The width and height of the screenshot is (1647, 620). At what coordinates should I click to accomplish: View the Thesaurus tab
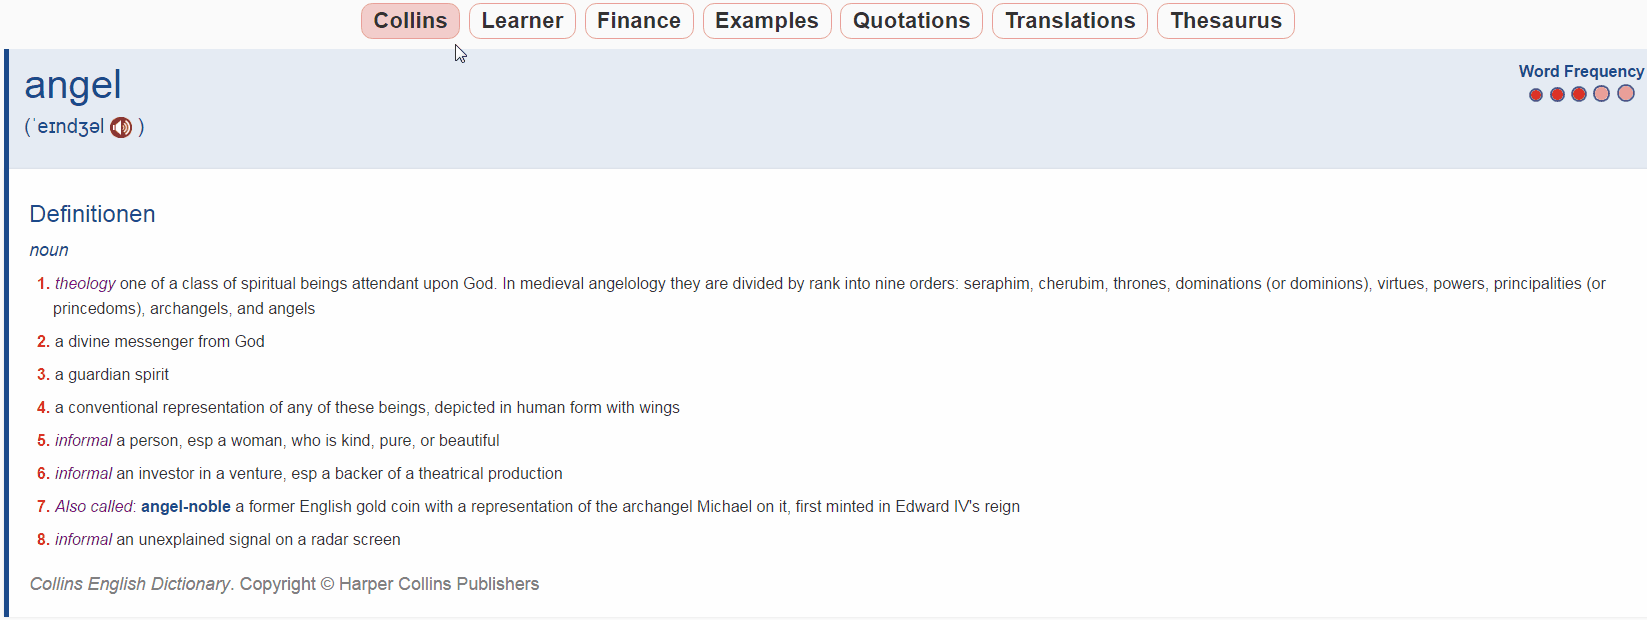click(1226, 21)
